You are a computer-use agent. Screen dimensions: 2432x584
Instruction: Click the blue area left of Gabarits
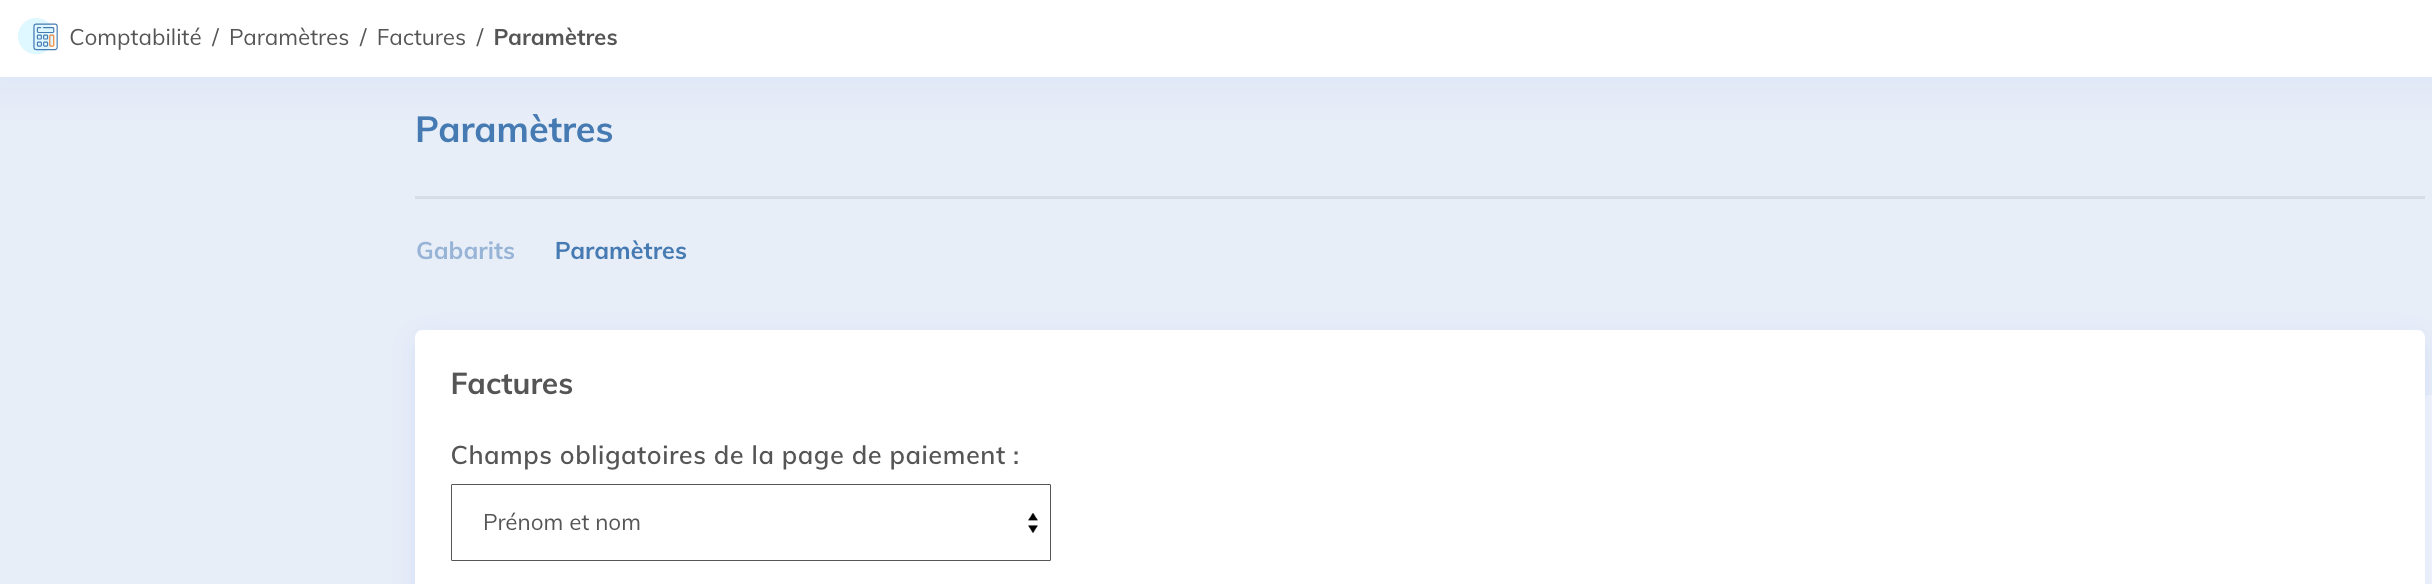tap(200, 251)
